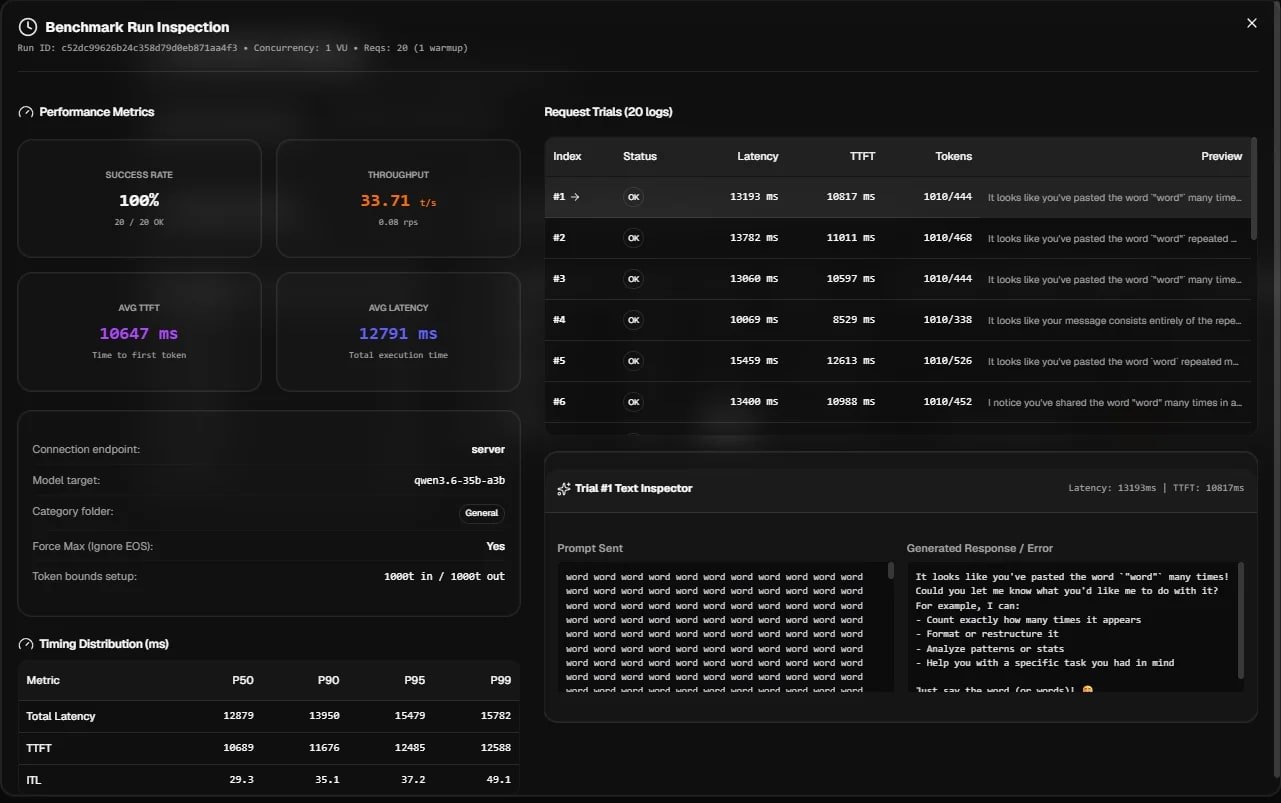Click the clock icon beside Benchmark Run Inspection
Screen dimensions: 1281x803
pos(28,27)
